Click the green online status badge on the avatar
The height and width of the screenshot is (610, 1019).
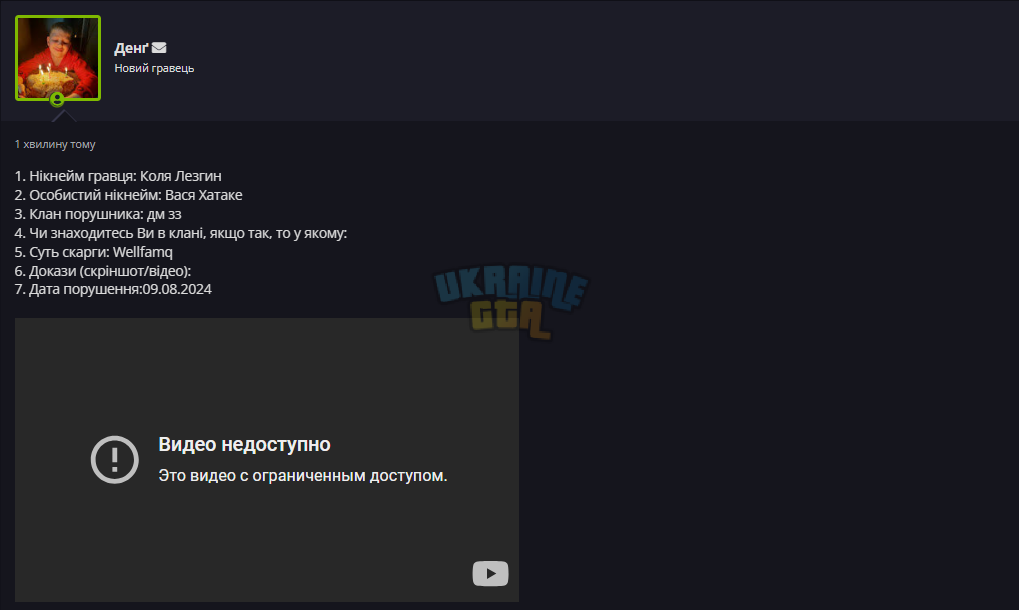point(57,99)
